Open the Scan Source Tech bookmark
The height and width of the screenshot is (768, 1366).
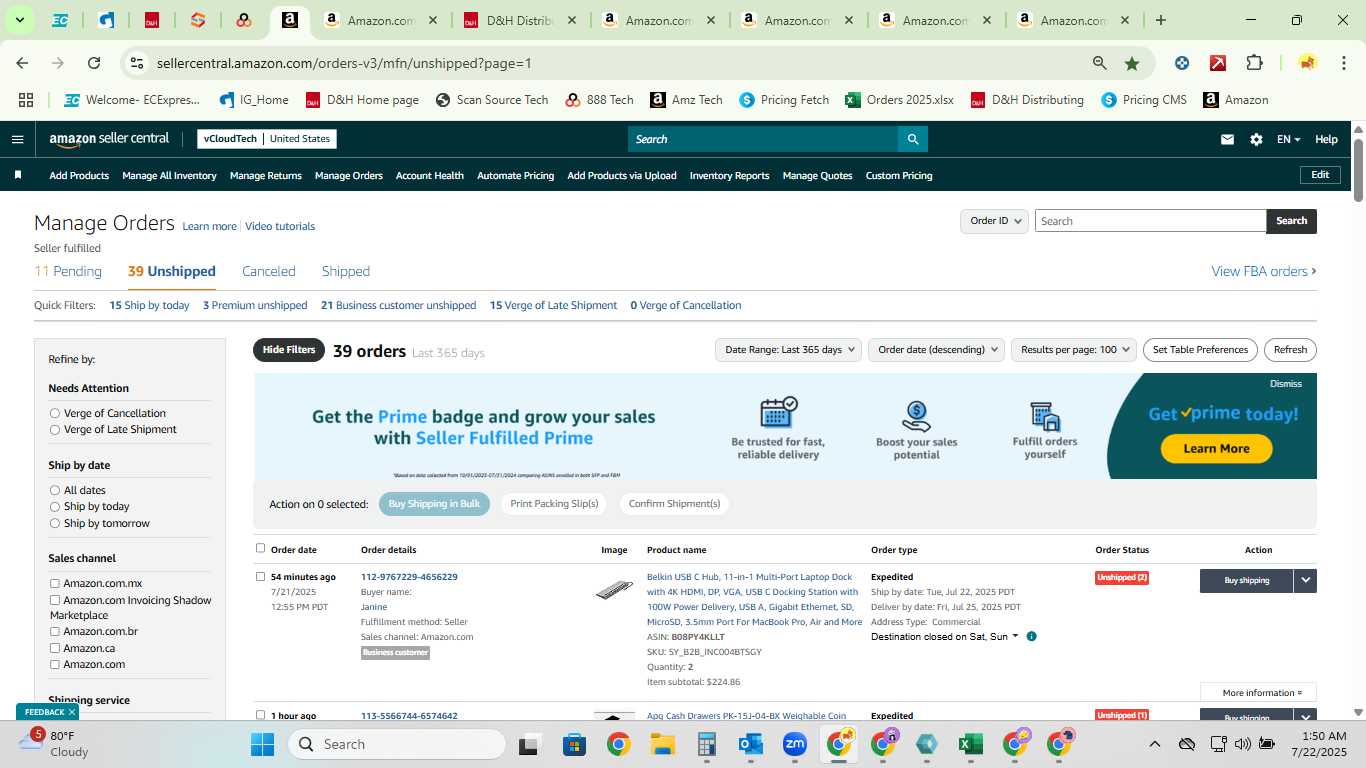pos(491,100)
